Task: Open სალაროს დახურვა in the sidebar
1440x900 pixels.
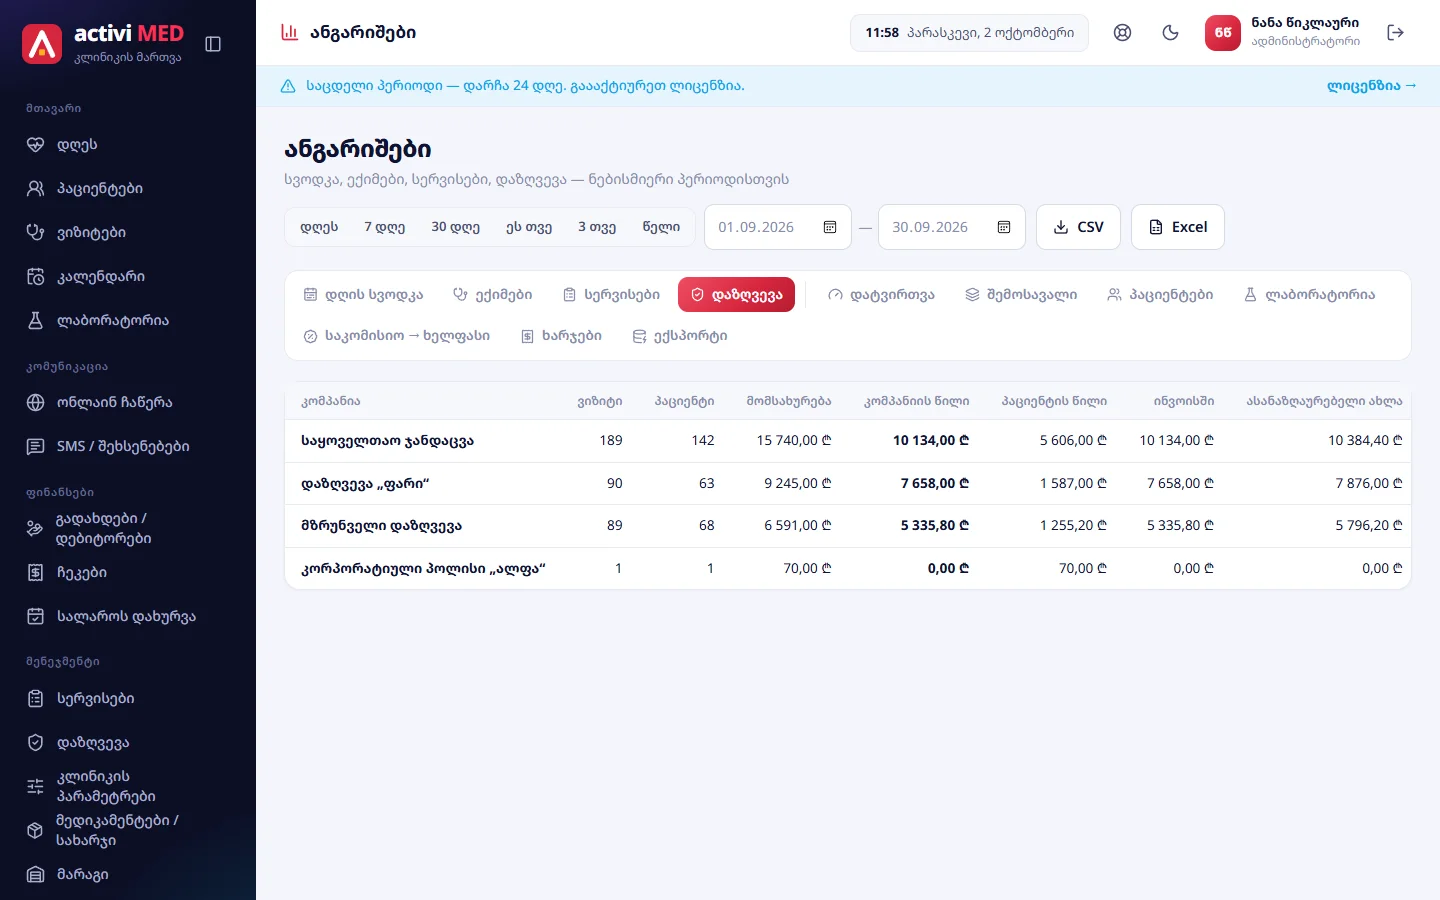Action: point(128,617)
